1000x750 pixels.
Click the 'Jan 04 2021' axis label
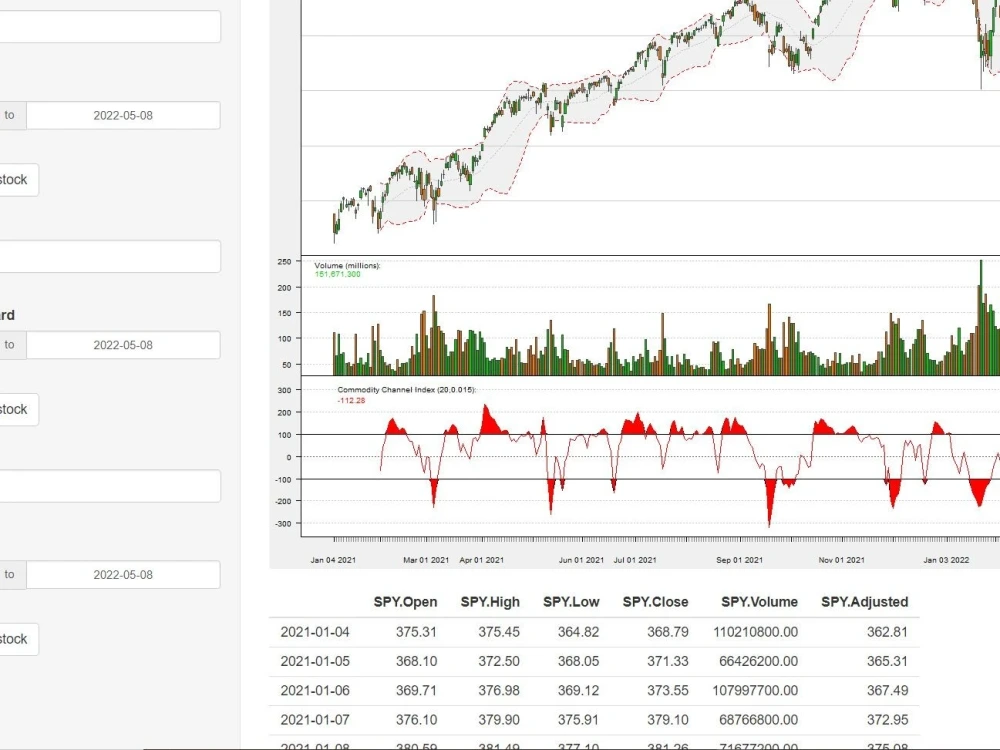(333, 560)
